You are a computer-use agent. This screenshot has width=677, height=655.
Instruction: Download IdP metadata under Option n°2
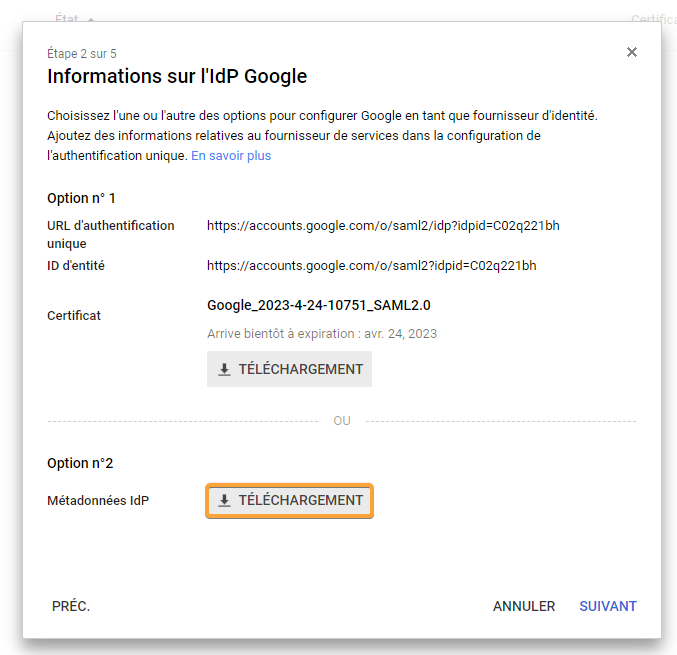pos(289,500)
